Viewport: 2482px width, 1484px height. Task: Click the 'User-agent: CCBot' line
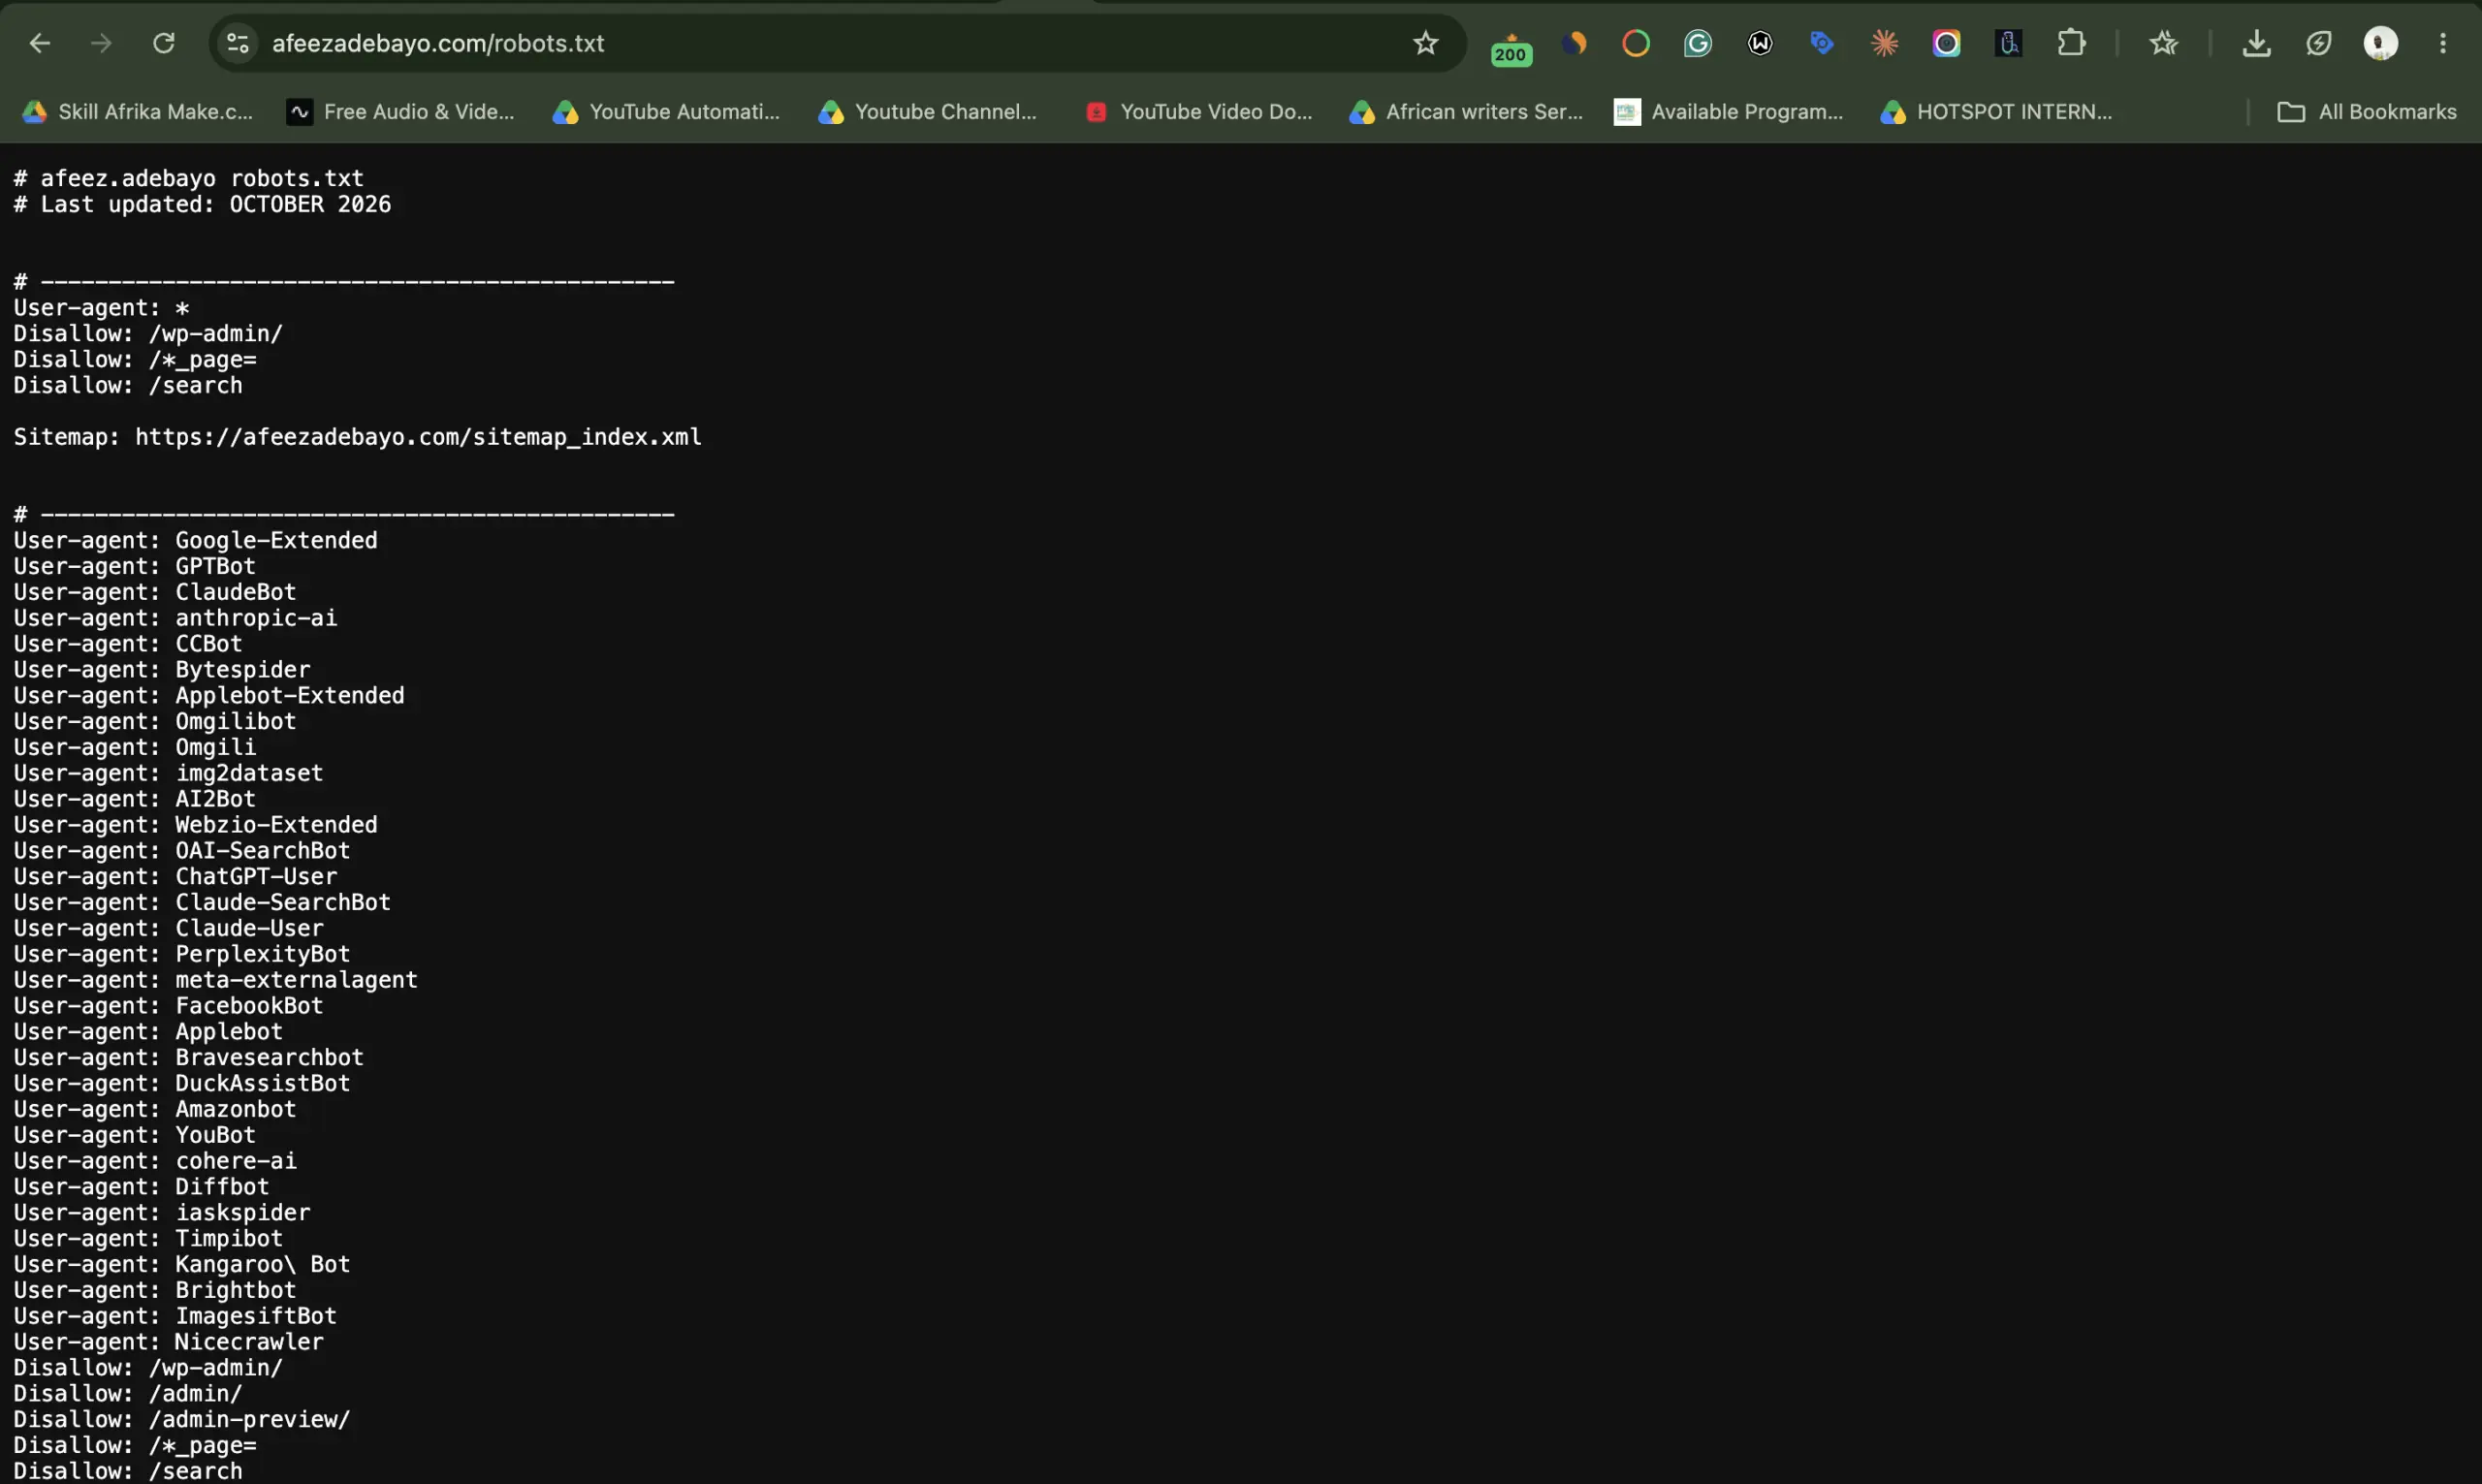tap(128, 644)
